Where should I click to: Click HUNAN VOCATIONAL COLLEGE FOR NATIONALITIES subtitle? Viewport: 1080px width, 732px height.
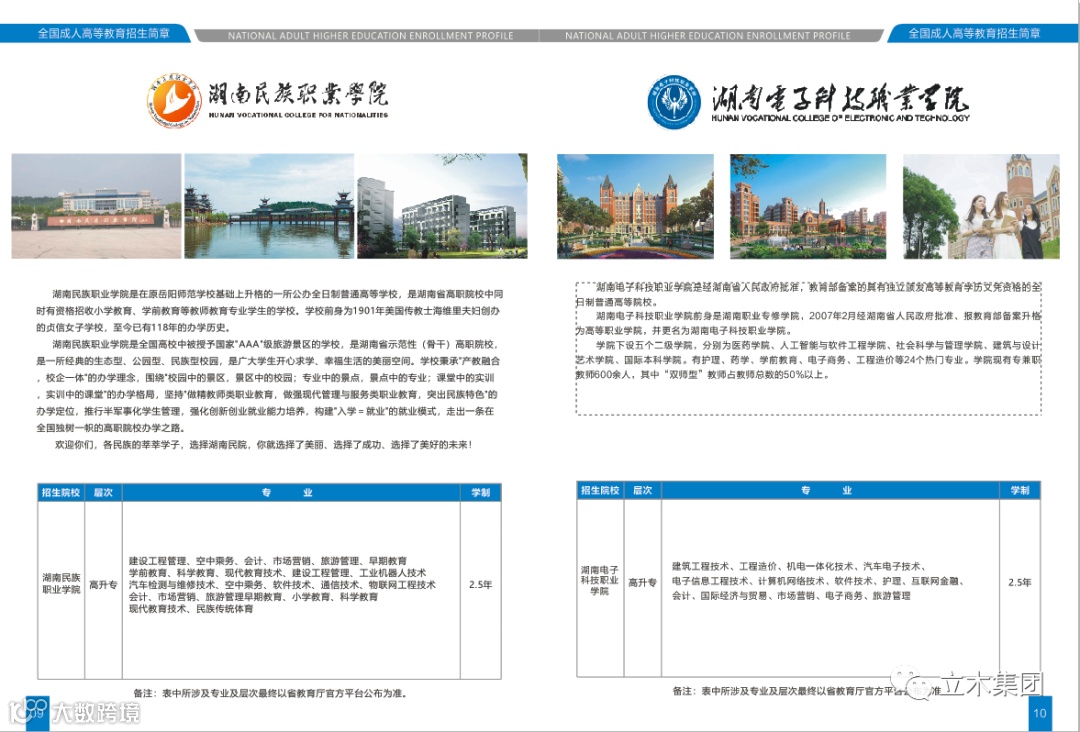click(298, 115)
